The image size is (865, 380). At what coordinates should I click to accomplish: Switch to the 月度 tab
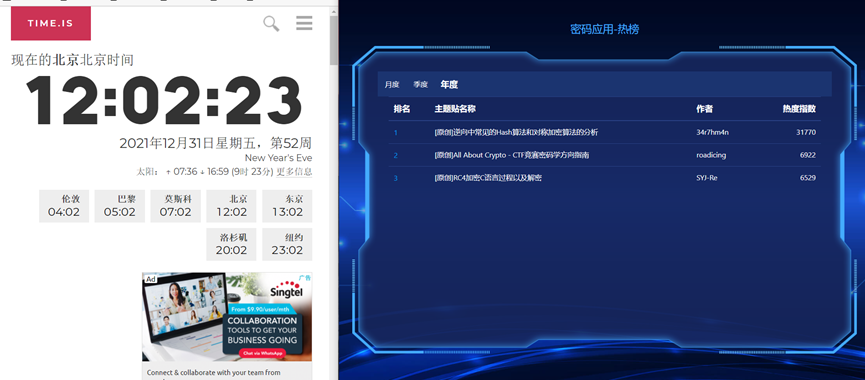point(392,84)
